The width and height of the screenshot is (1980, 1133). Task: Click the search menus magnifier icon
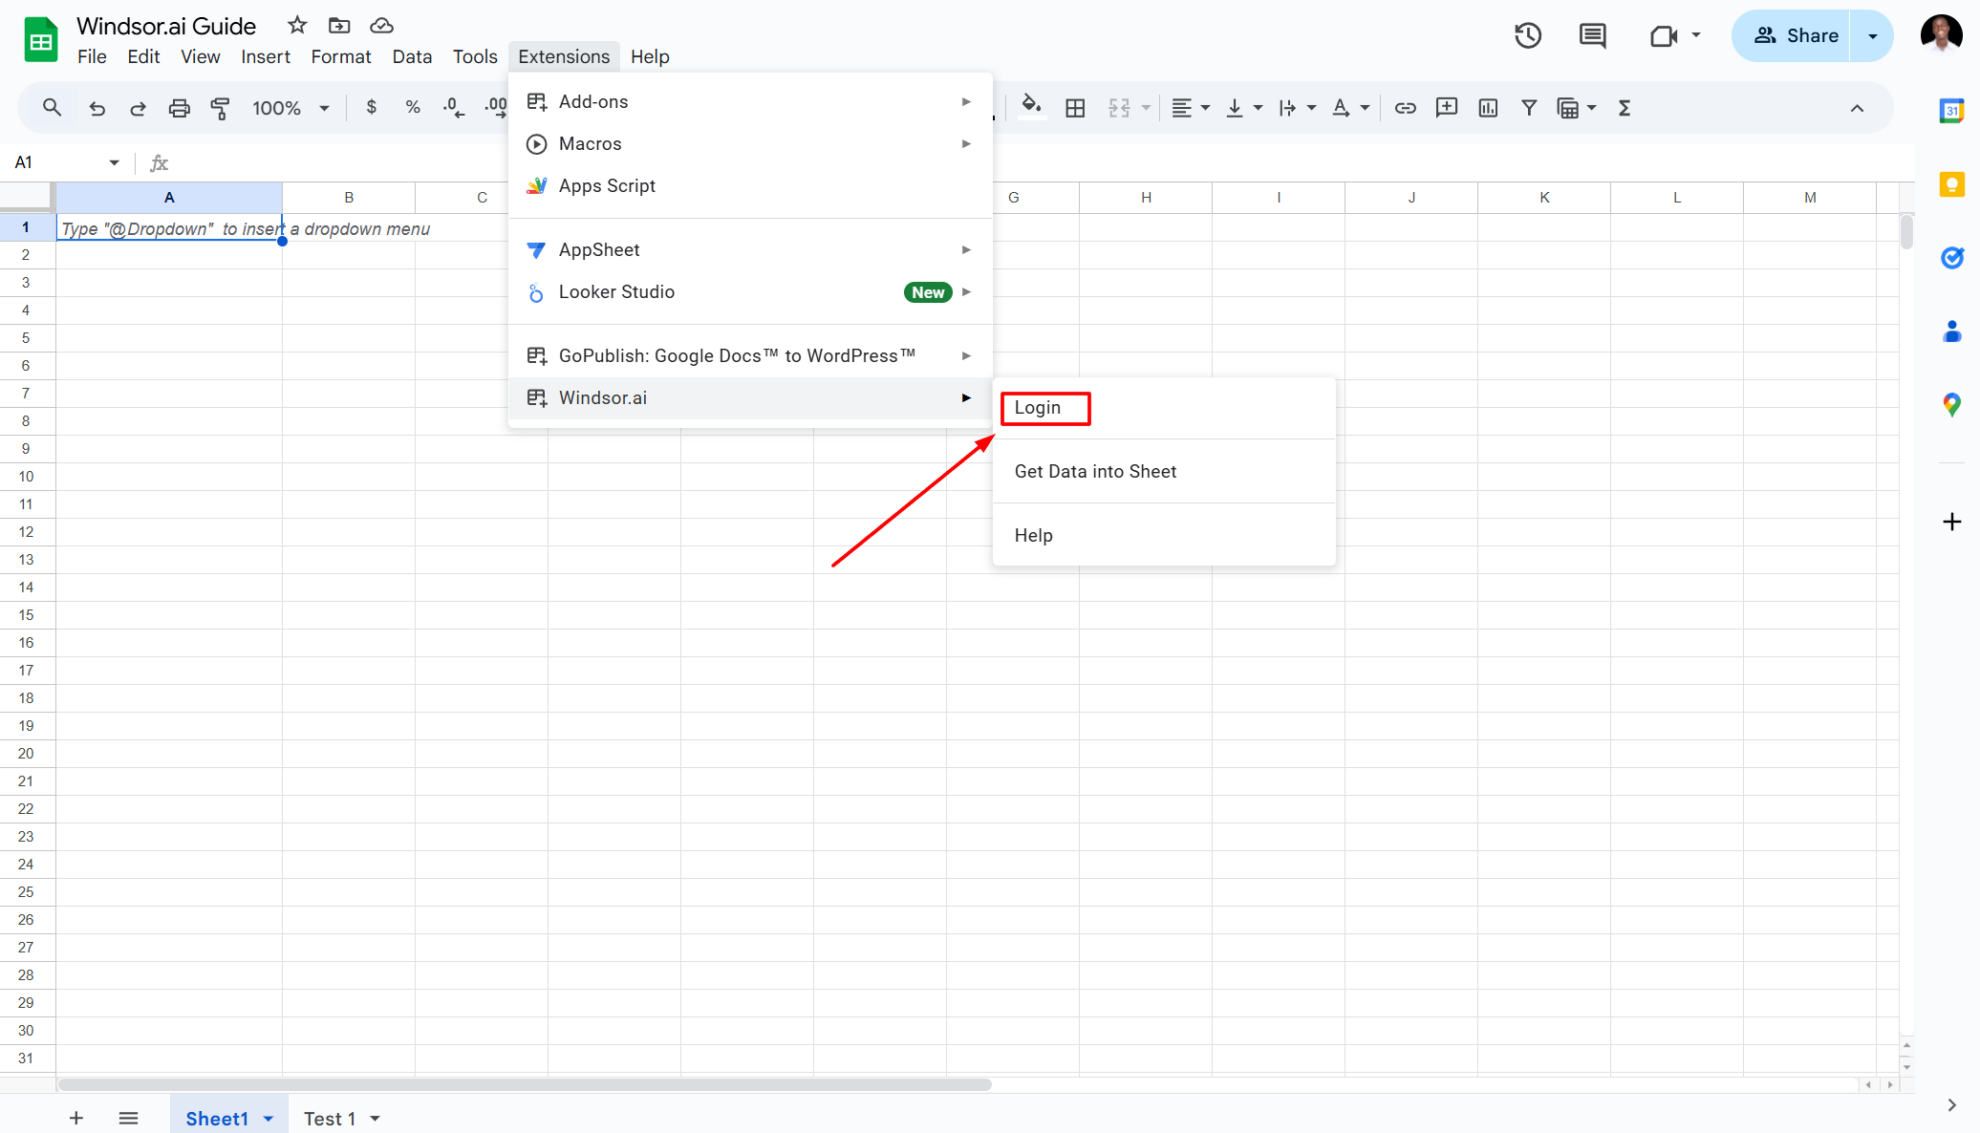pyautogui.click(x=52, y=107)
